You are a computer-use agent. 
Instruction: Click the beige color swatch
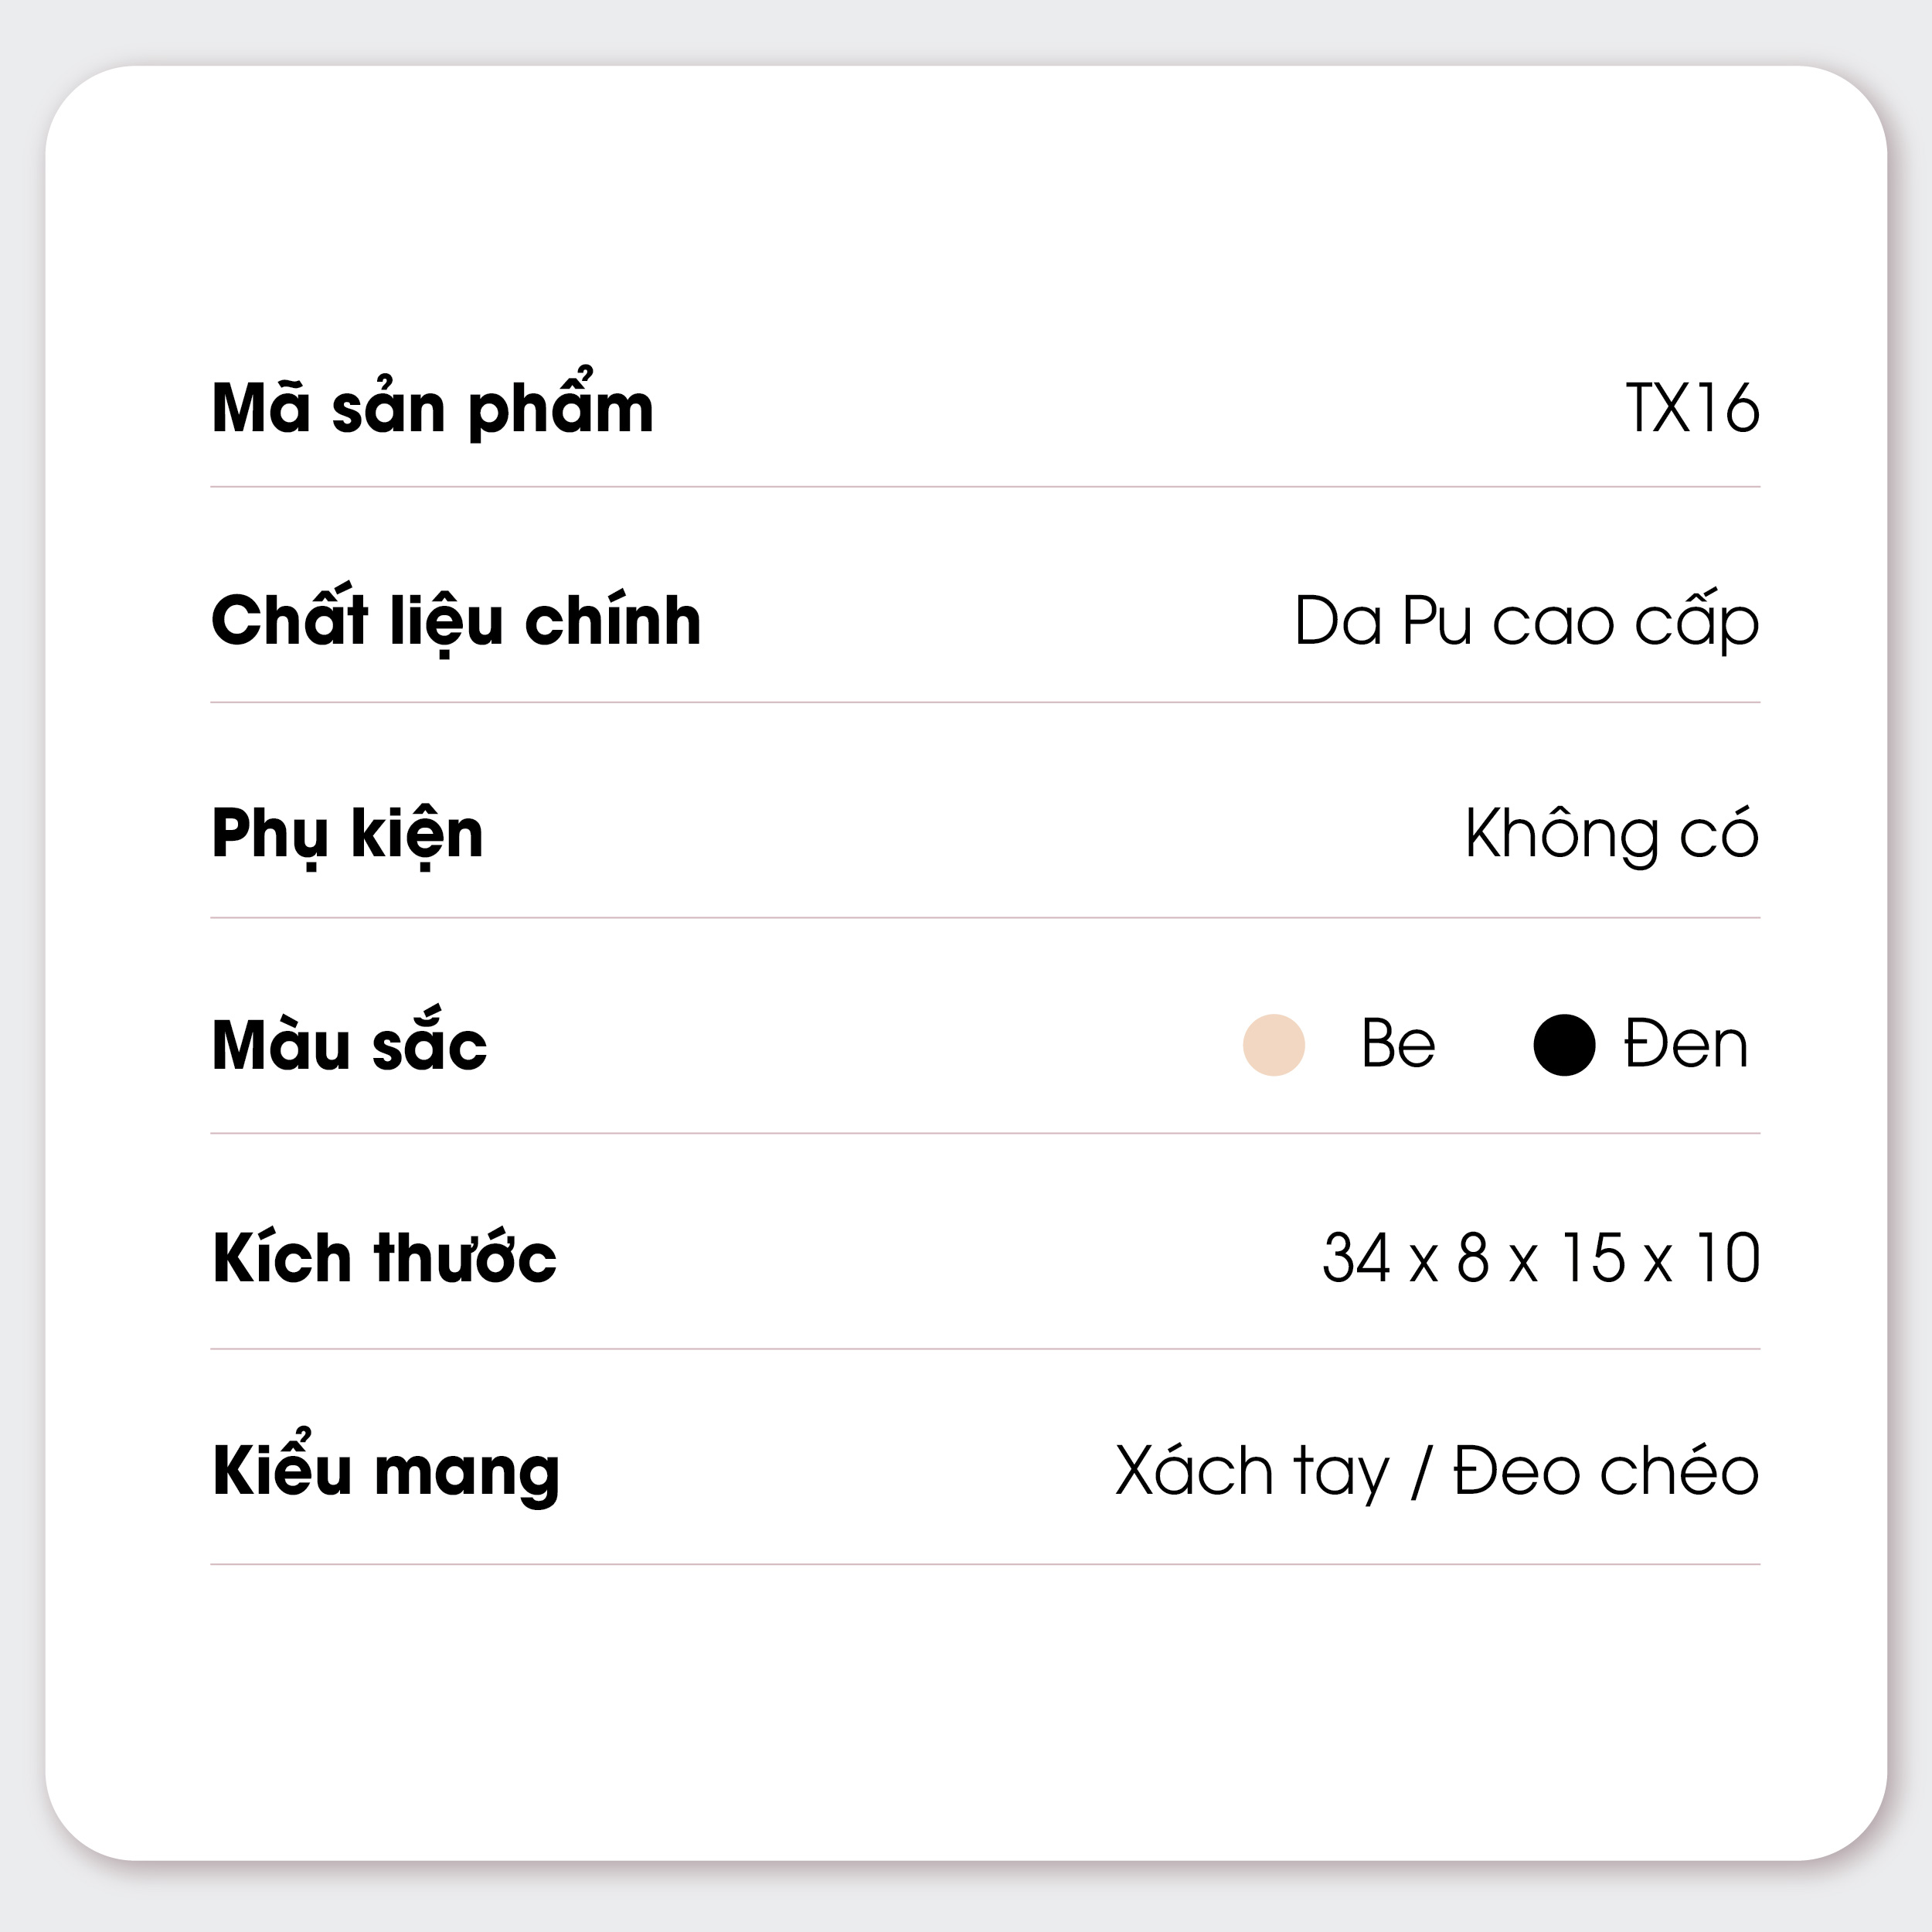(1273, 1045)
